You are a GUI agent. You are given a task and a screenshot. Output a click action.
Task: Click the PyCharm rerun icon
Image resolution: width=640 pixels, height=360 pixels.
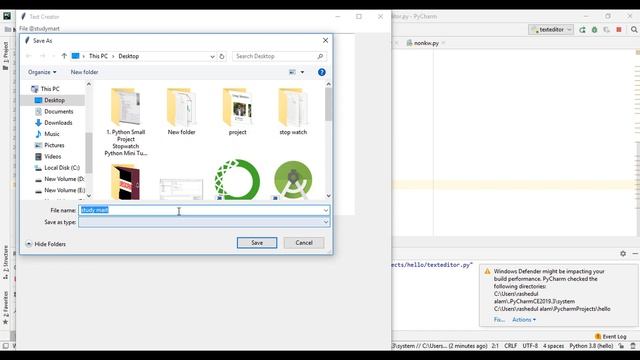click(582, 30)
